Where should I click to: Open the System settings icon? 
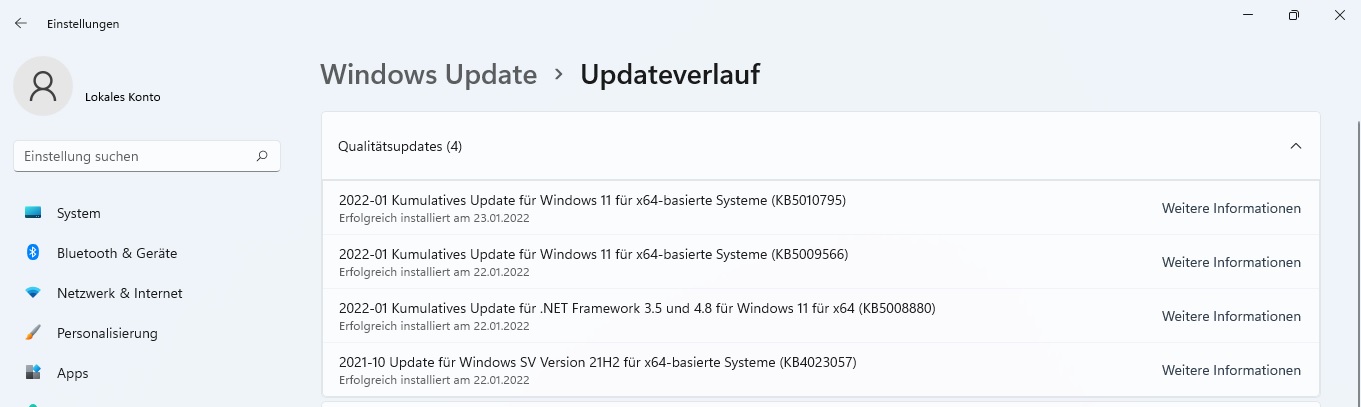pyautogui.click(x=33, y=213)
